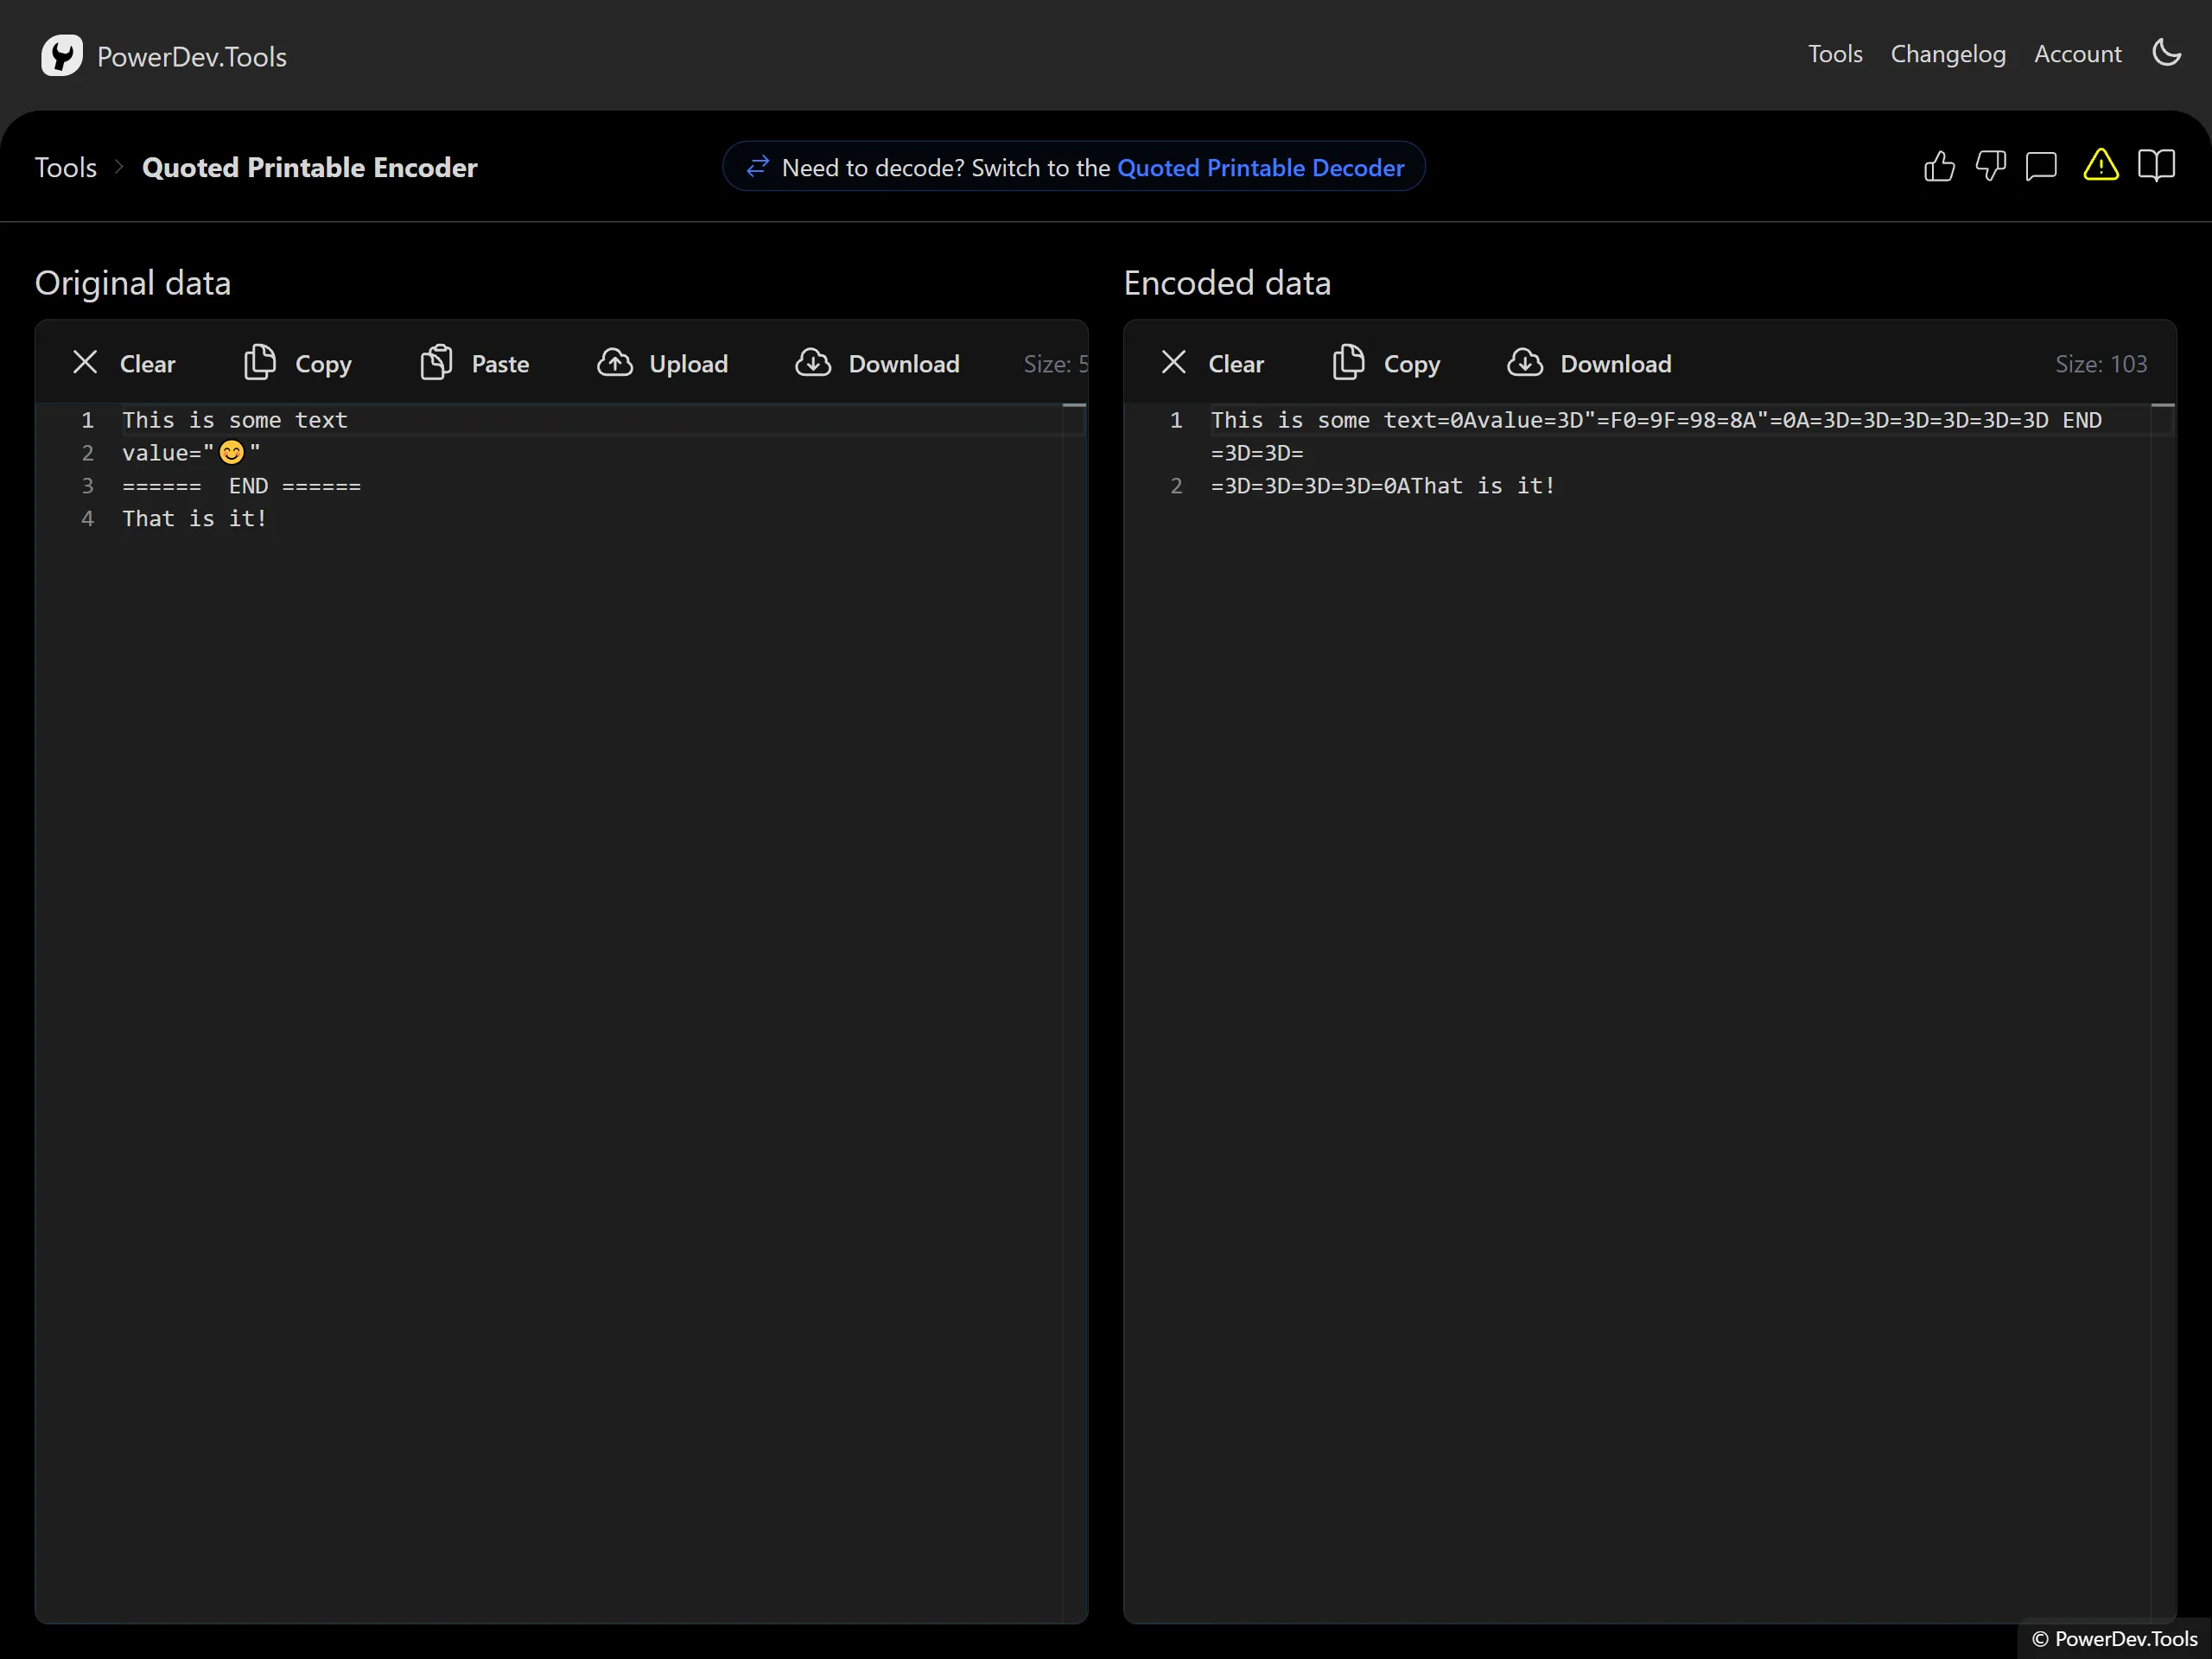Open the Account page
The height and width of the screenshot is (1659, 2212).
(x=2077, y=54)
